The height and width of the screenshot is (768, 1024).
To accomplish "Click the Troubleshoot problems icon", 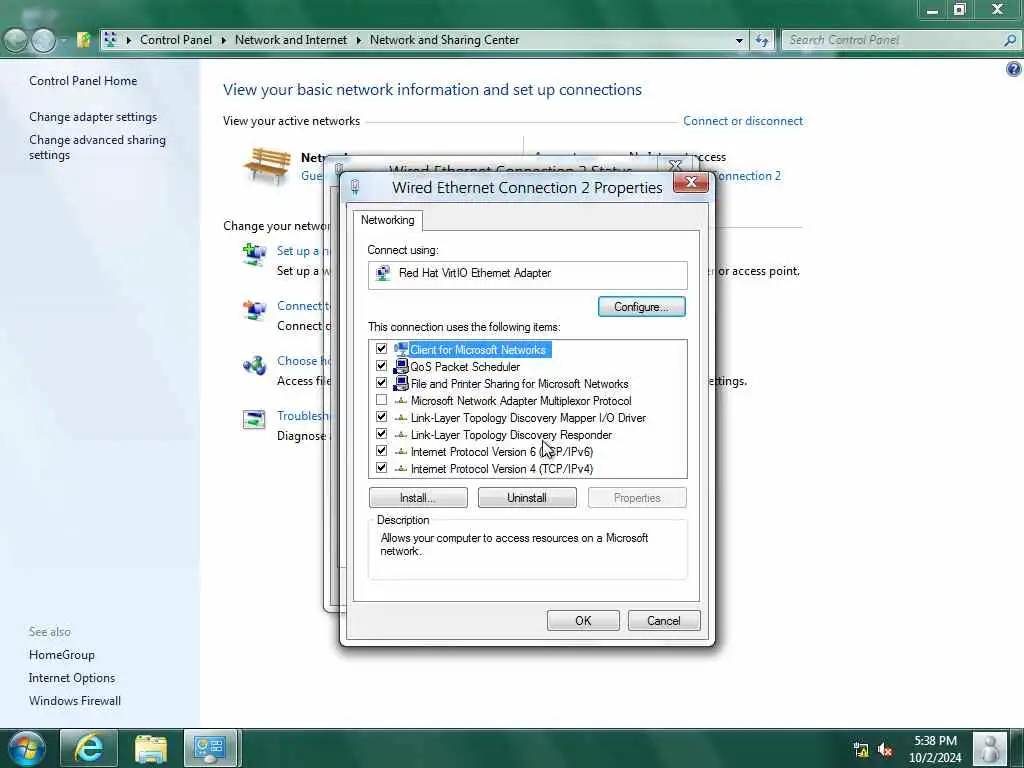I will tap(253, 419).
